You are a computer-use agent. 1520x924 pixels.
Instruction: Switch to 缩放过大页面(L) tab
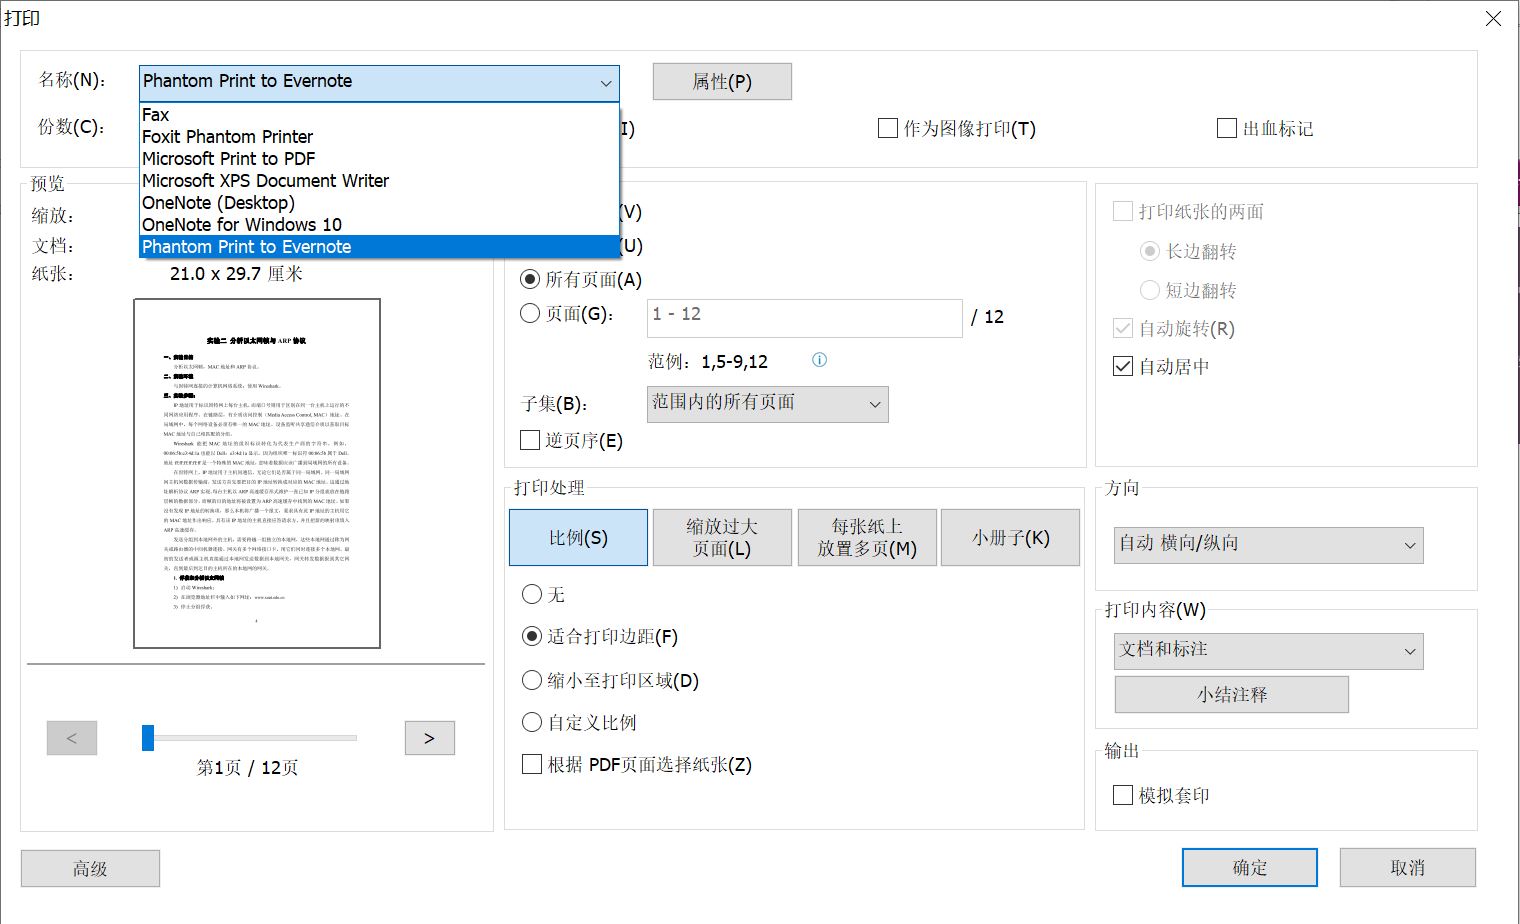click(722, 538)
